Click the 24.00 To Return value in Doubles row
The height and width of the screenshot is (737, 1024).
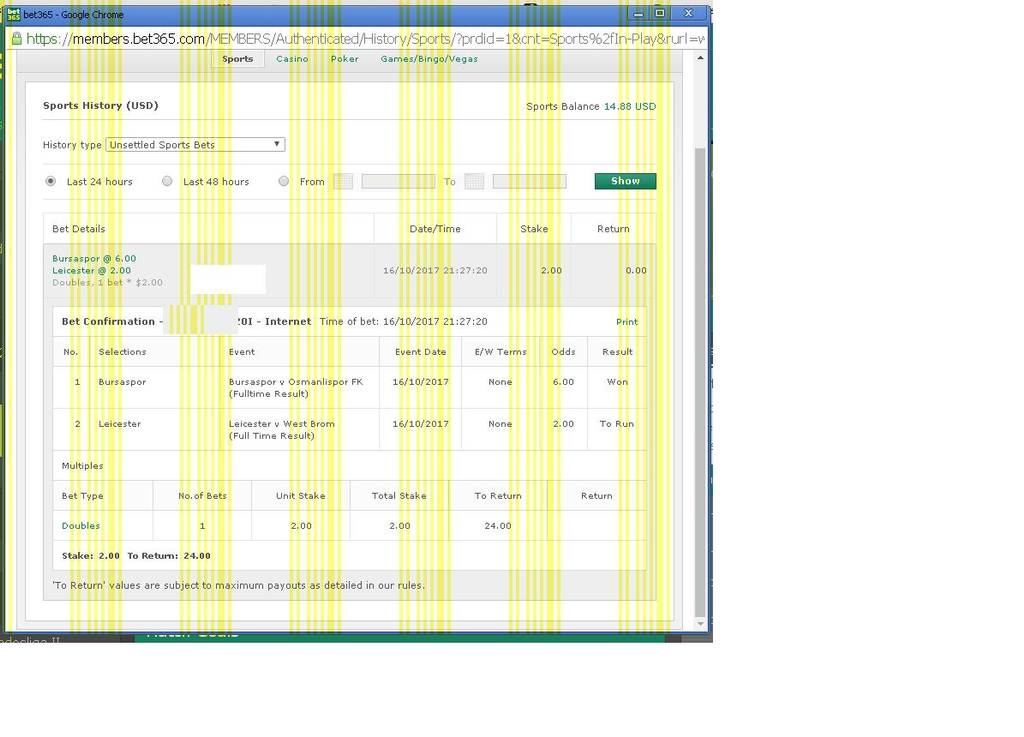pos(498,525)
